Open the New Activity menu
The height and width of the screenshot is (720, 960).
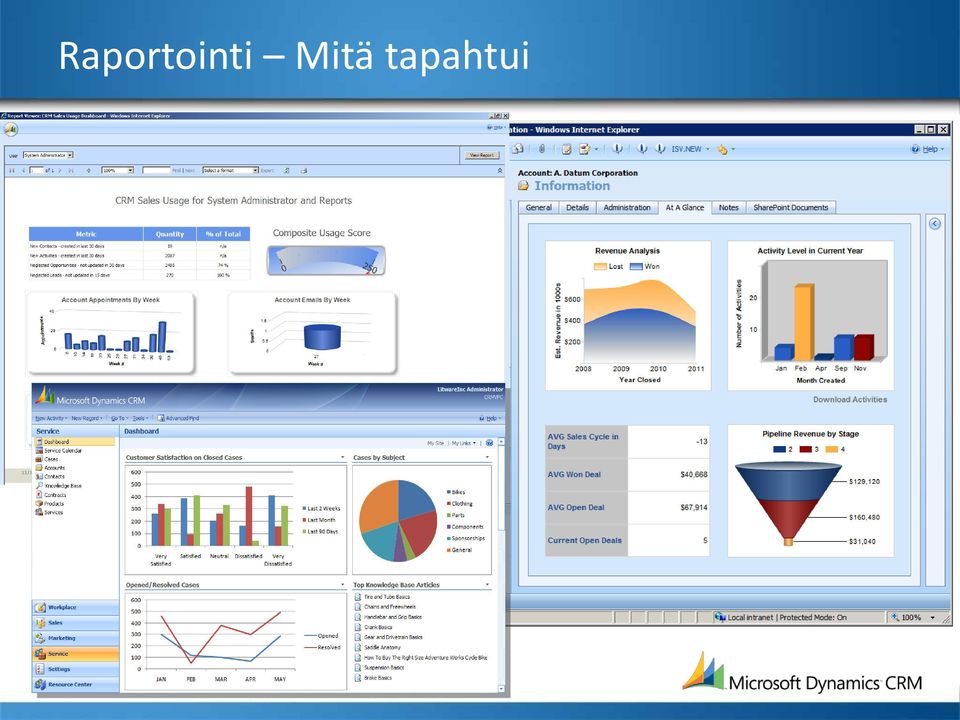click(x=51, y=418)
